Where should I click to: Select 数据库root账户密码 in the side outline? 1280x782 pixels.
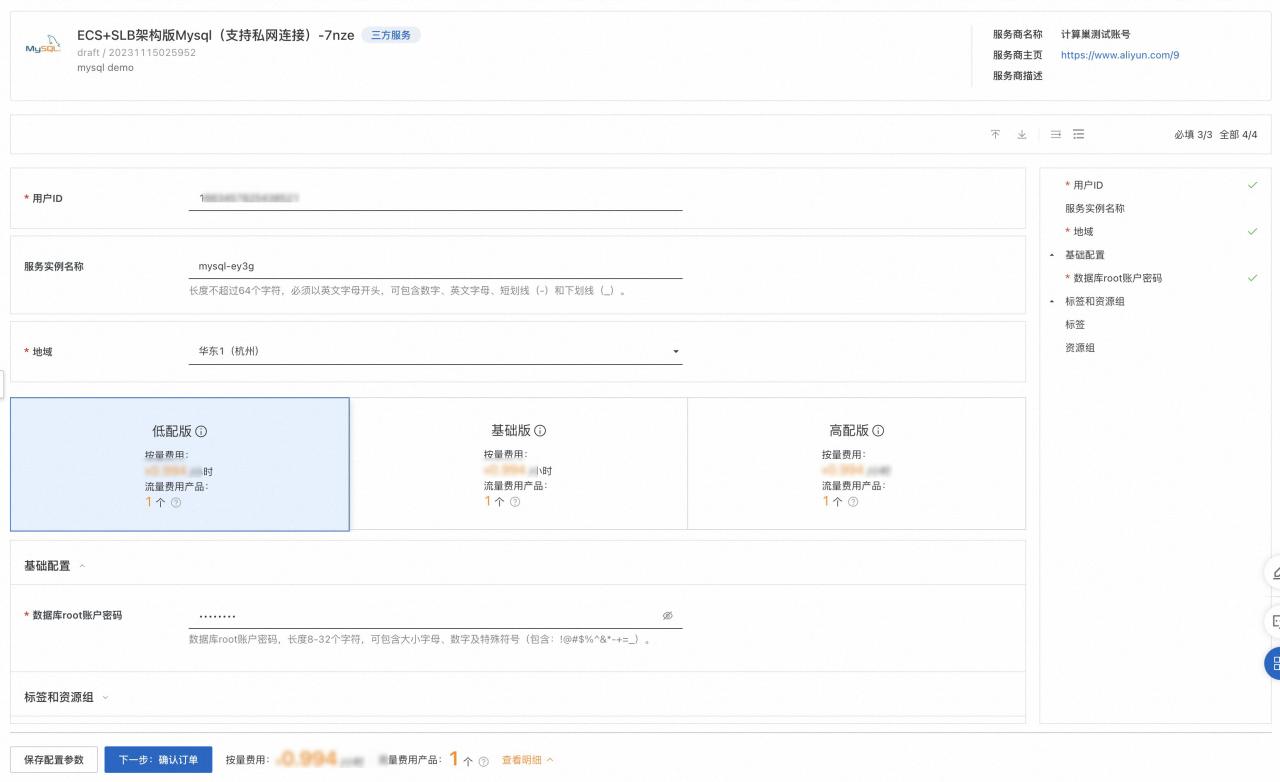(x=1117, y=278)
